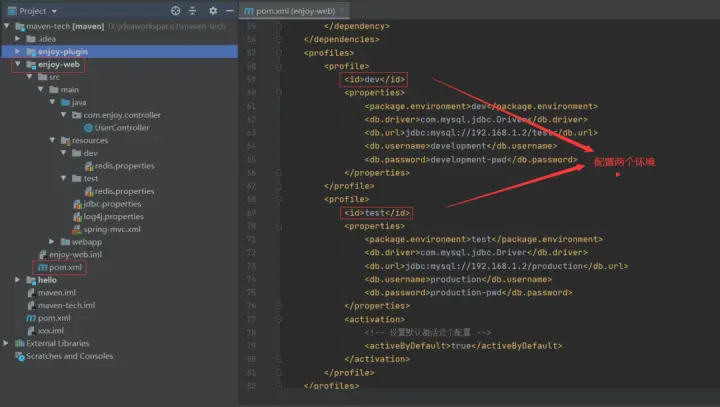Fold dev properties block at line 60
720x407 pixels.
click(279, 93)
